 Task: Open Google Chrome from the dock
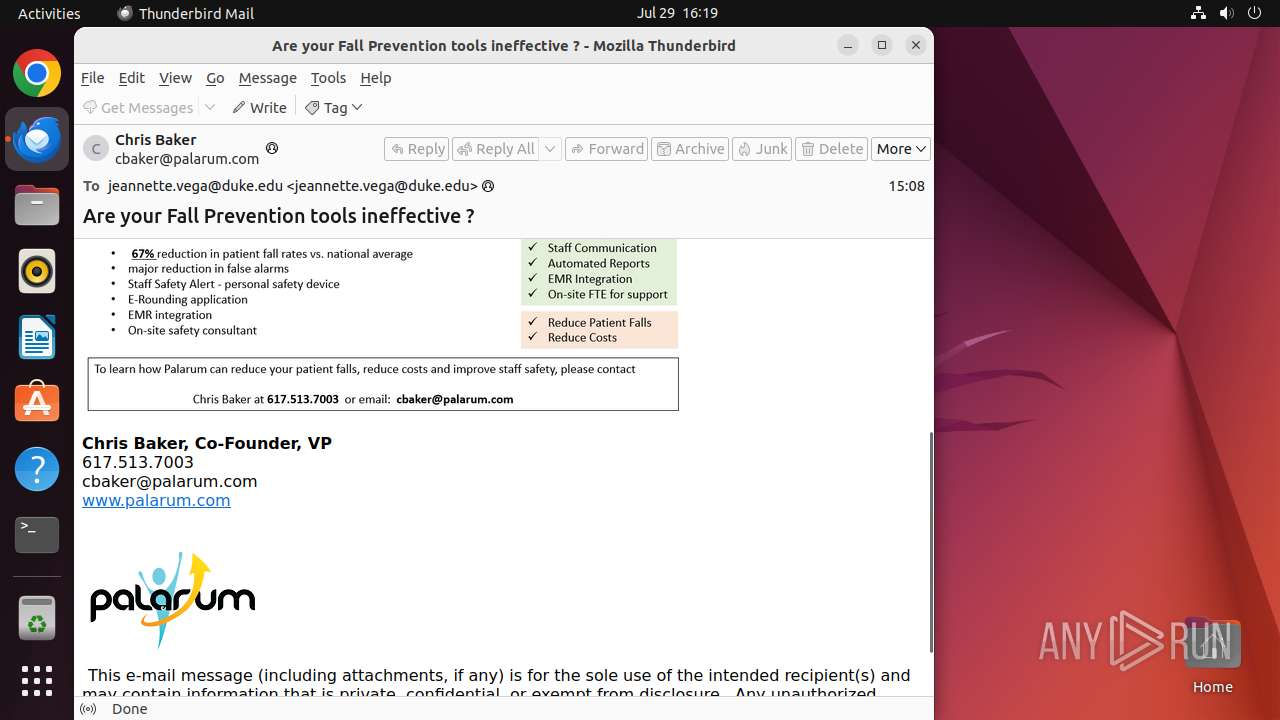pyautogui.click(x=37, y=74)
